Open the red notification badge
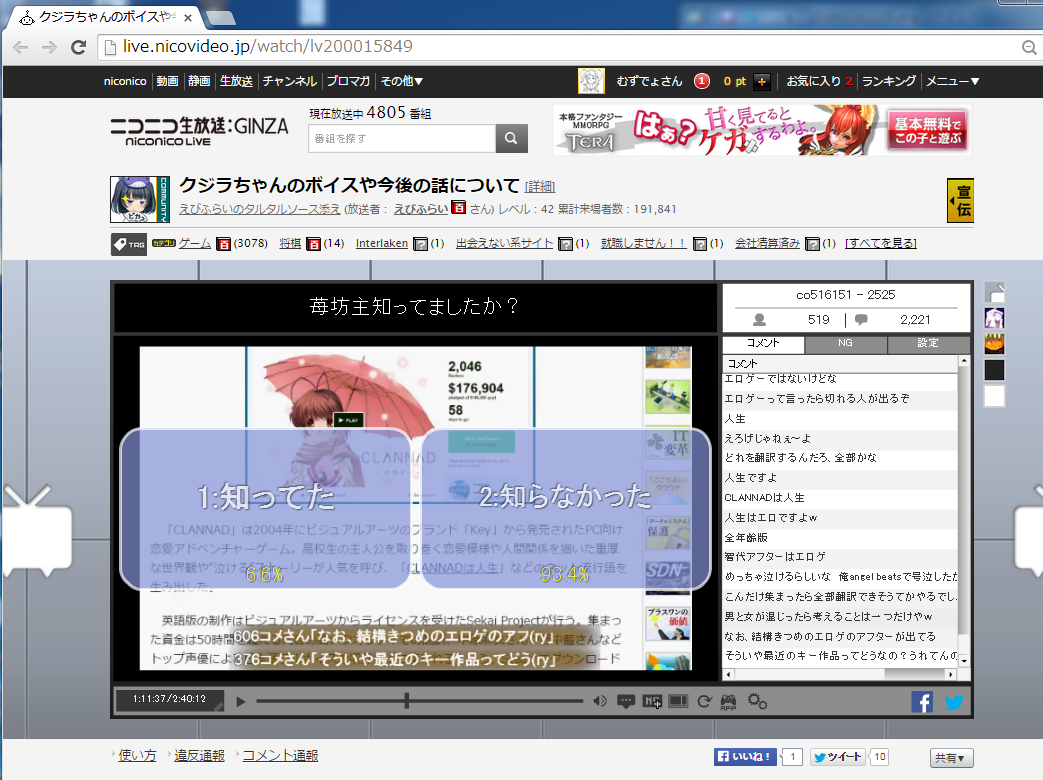The image size is (1043, 780). pos(701,81)
